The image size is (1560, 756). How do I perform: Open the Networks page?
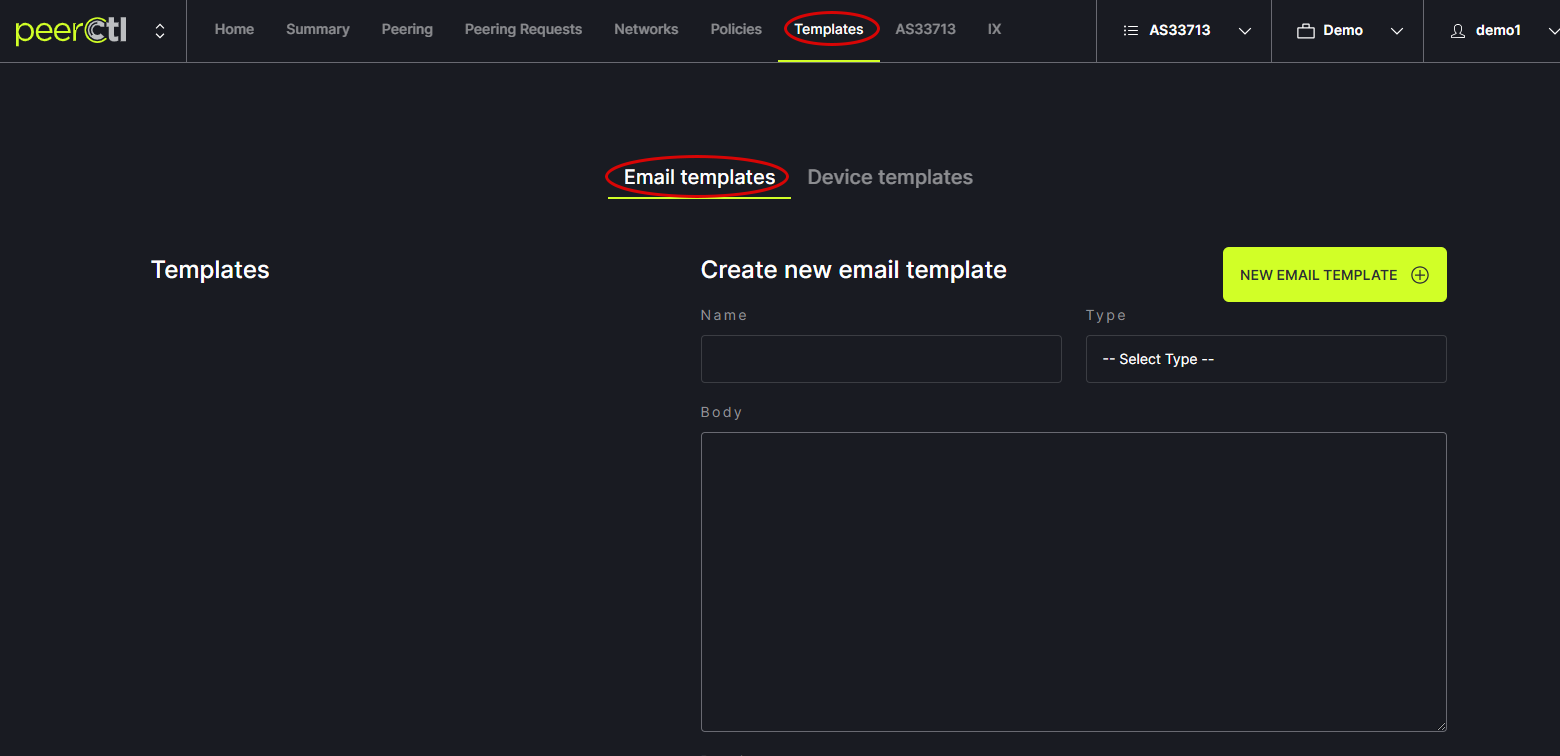[646, 30]
